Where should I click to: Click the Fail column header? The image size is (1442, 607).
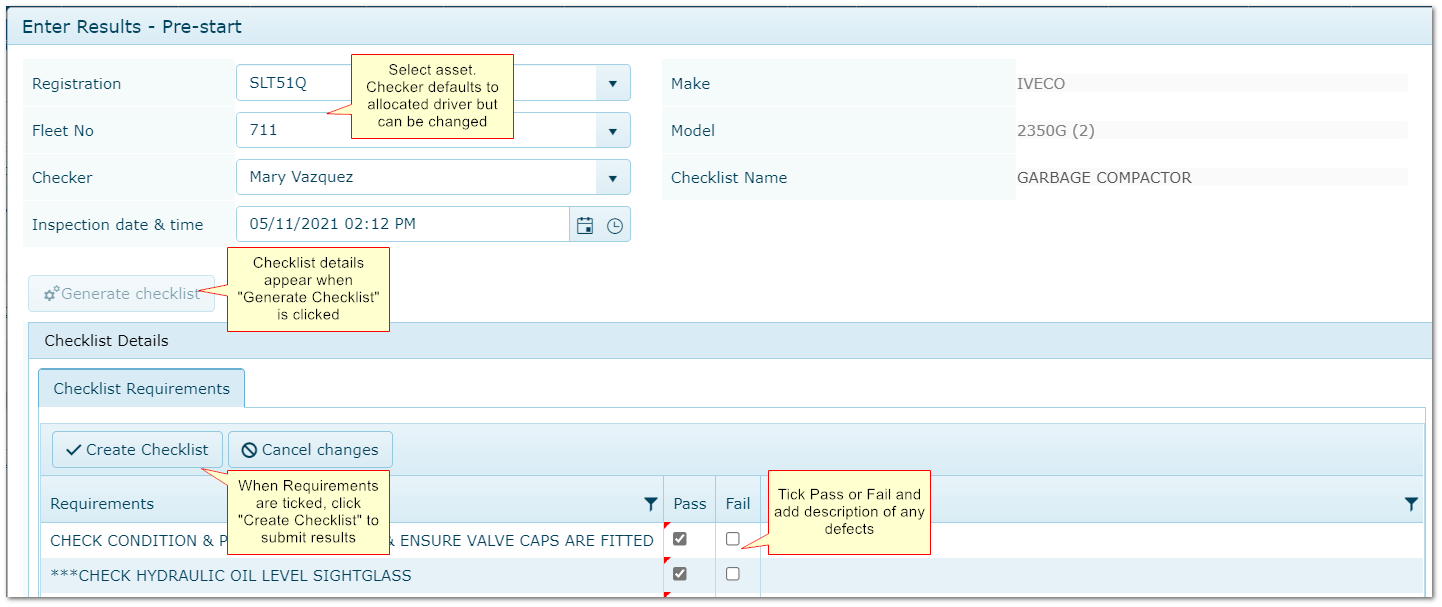[738, 504]
